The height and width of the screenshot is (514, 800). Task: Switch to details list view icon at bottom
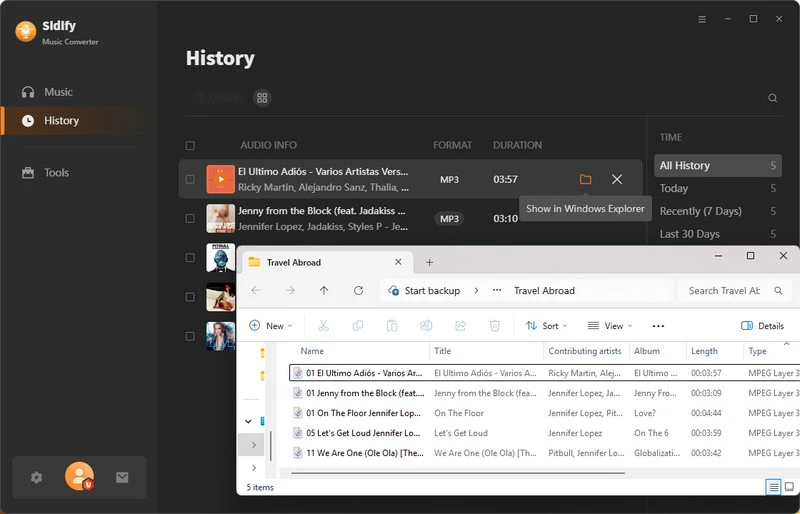click(x=773, y=487)
